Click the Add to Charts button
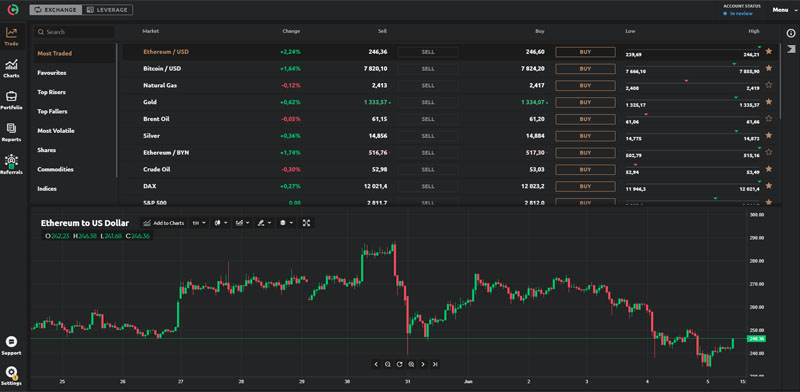Image resolution: width=800 pixels, height=392 pixels. [163, 223]
